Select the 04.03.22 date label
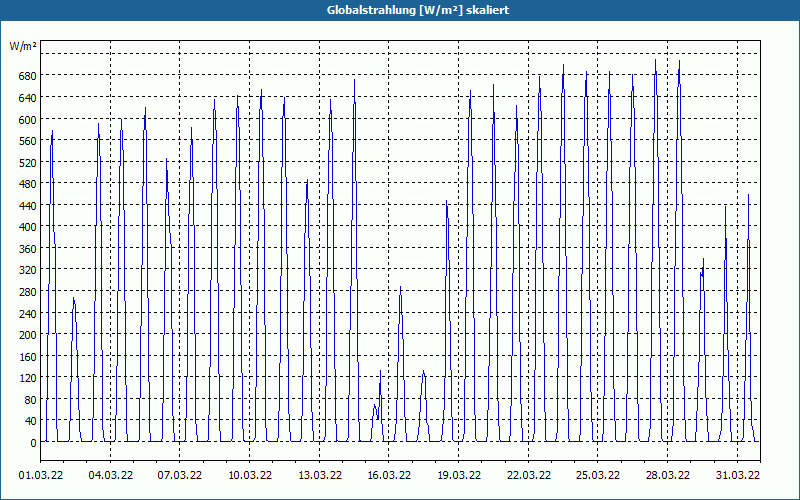The image size is (800, 500). point(111,476)
